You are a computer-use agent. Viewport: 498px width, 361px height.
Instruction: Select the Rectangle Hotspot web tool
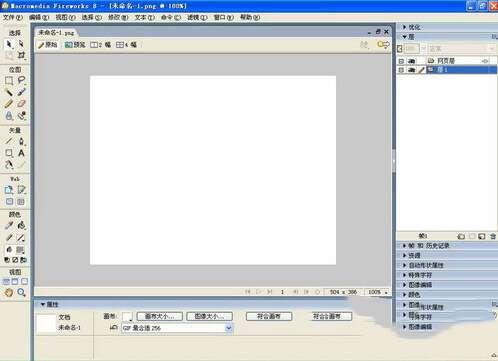[x=9, y=190]
